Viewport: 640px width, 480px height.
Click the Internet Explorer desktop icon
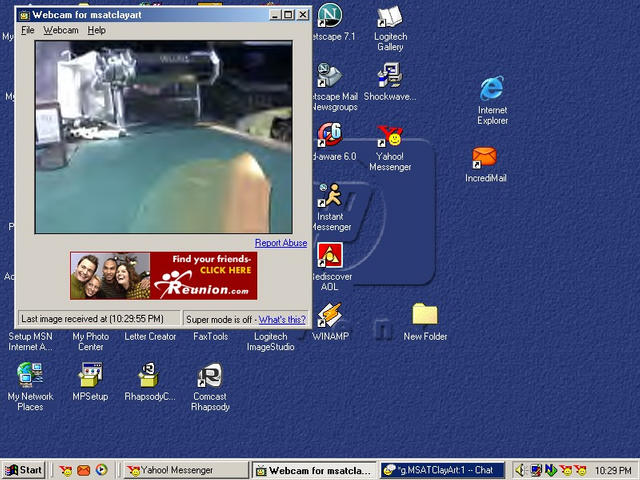point(492,88)
